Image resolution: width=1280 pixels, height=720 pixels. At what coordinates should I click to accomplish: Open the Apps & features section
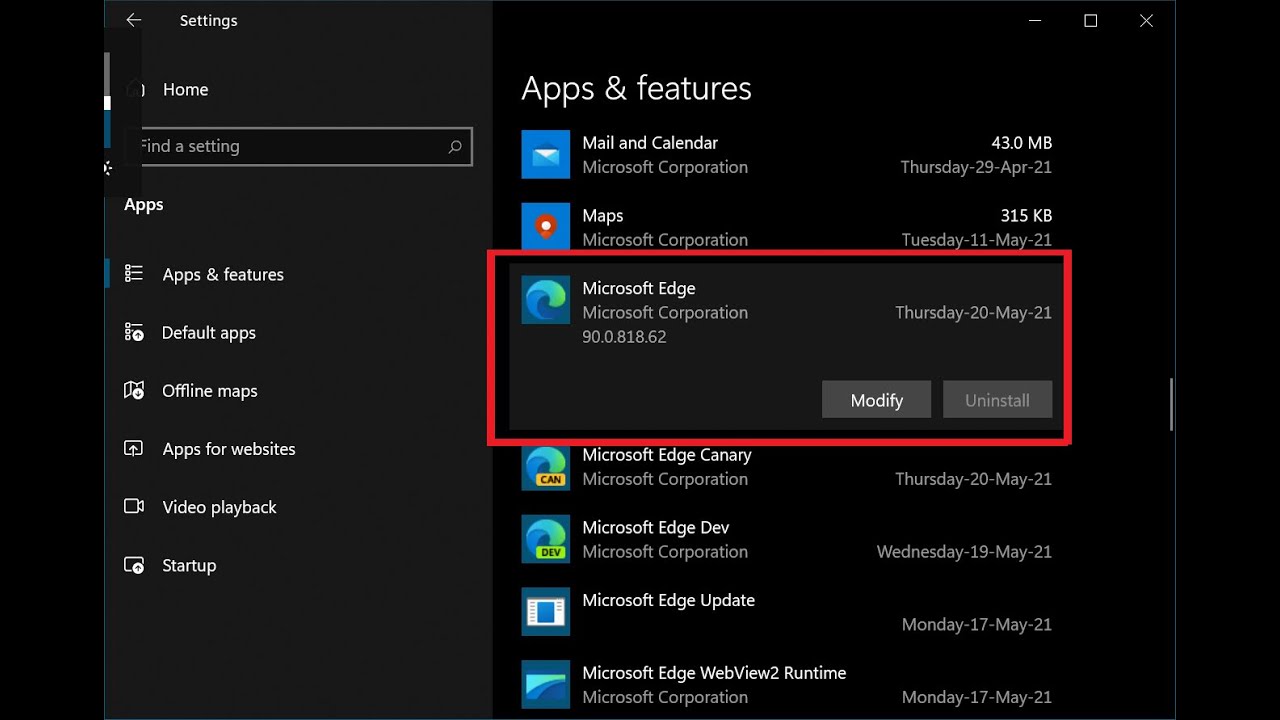tap(223, 274)
